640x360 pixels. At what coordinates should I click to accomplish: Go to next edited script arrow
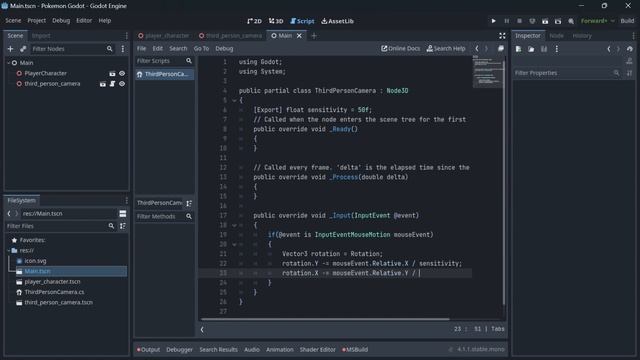(486, 49)
